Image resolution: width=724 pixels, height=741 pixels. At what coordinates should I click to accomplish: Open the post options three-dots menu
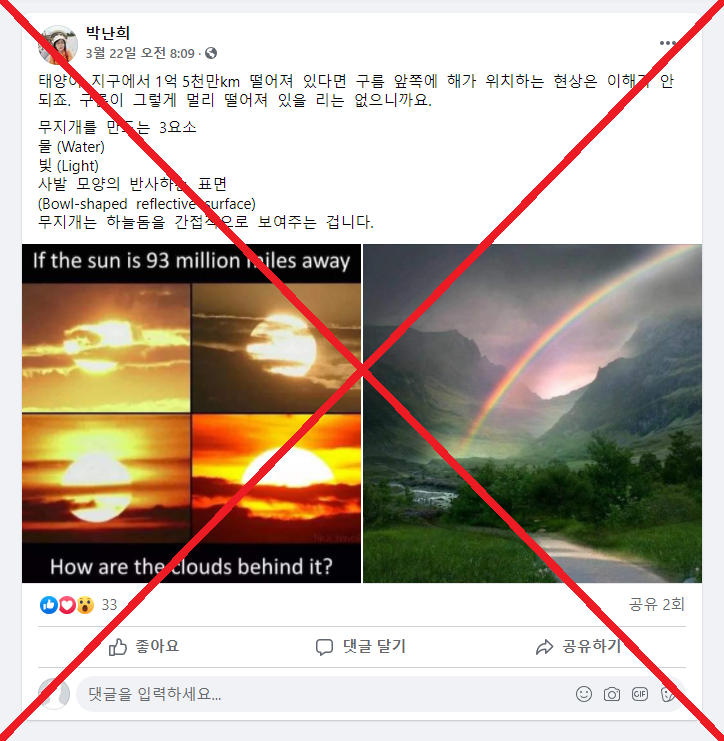[x=667, y=43]
